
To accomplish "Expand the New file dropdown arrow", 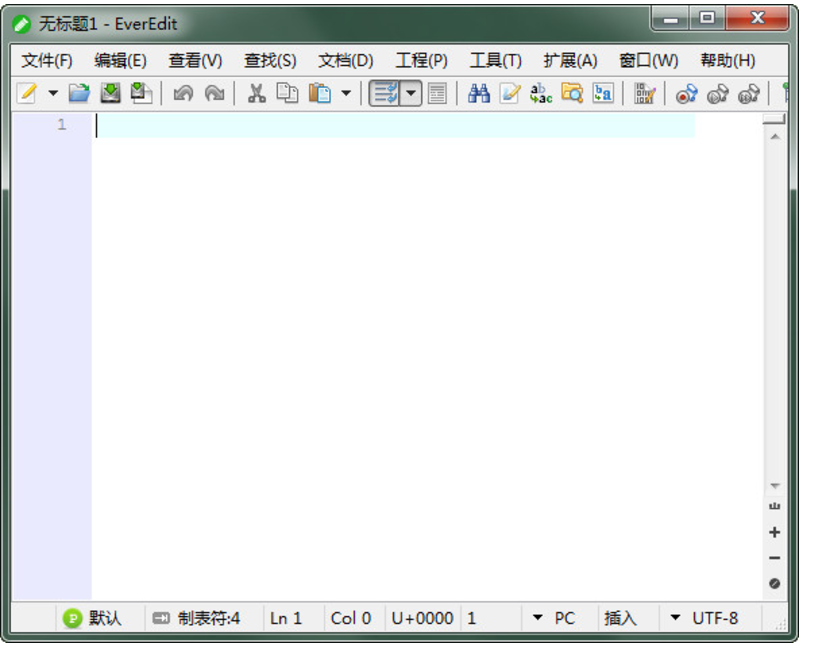I will 53,94.
